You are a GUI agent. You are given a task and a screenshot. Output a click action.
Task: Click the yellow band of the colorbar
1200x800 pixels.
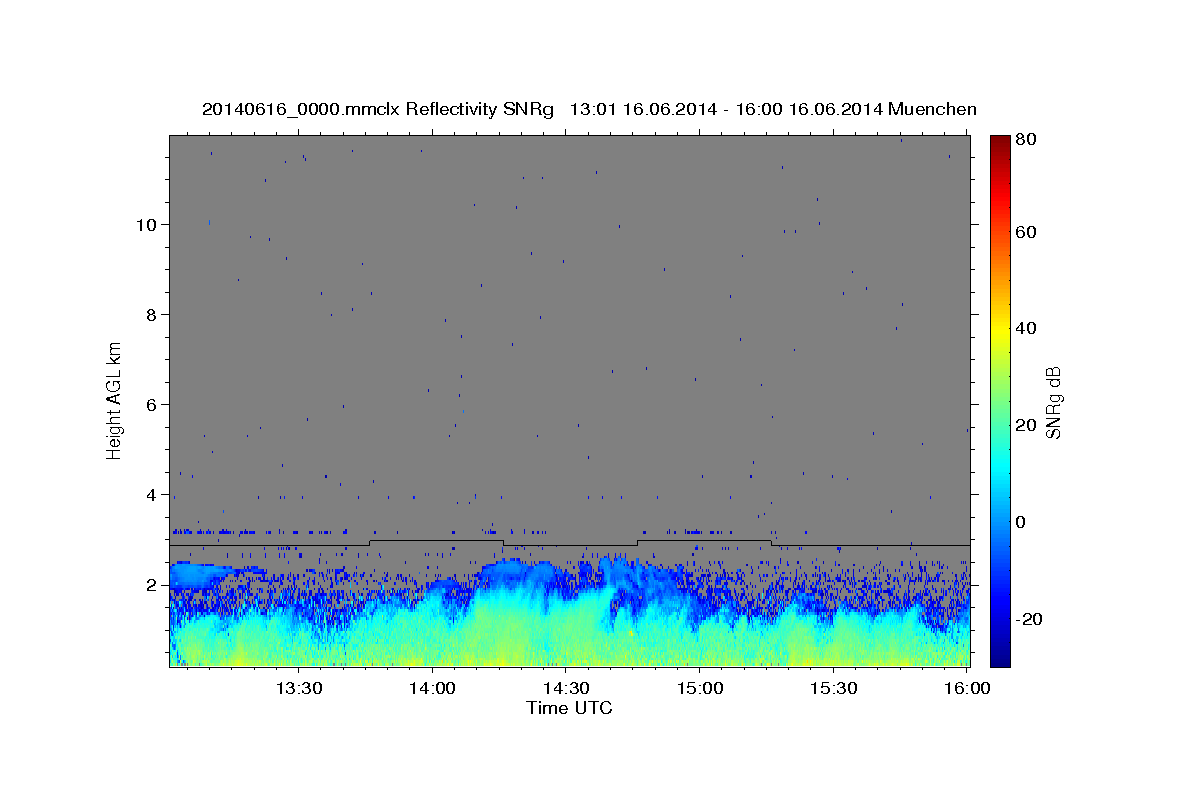pyautogui.click(x=1000, y=335)
